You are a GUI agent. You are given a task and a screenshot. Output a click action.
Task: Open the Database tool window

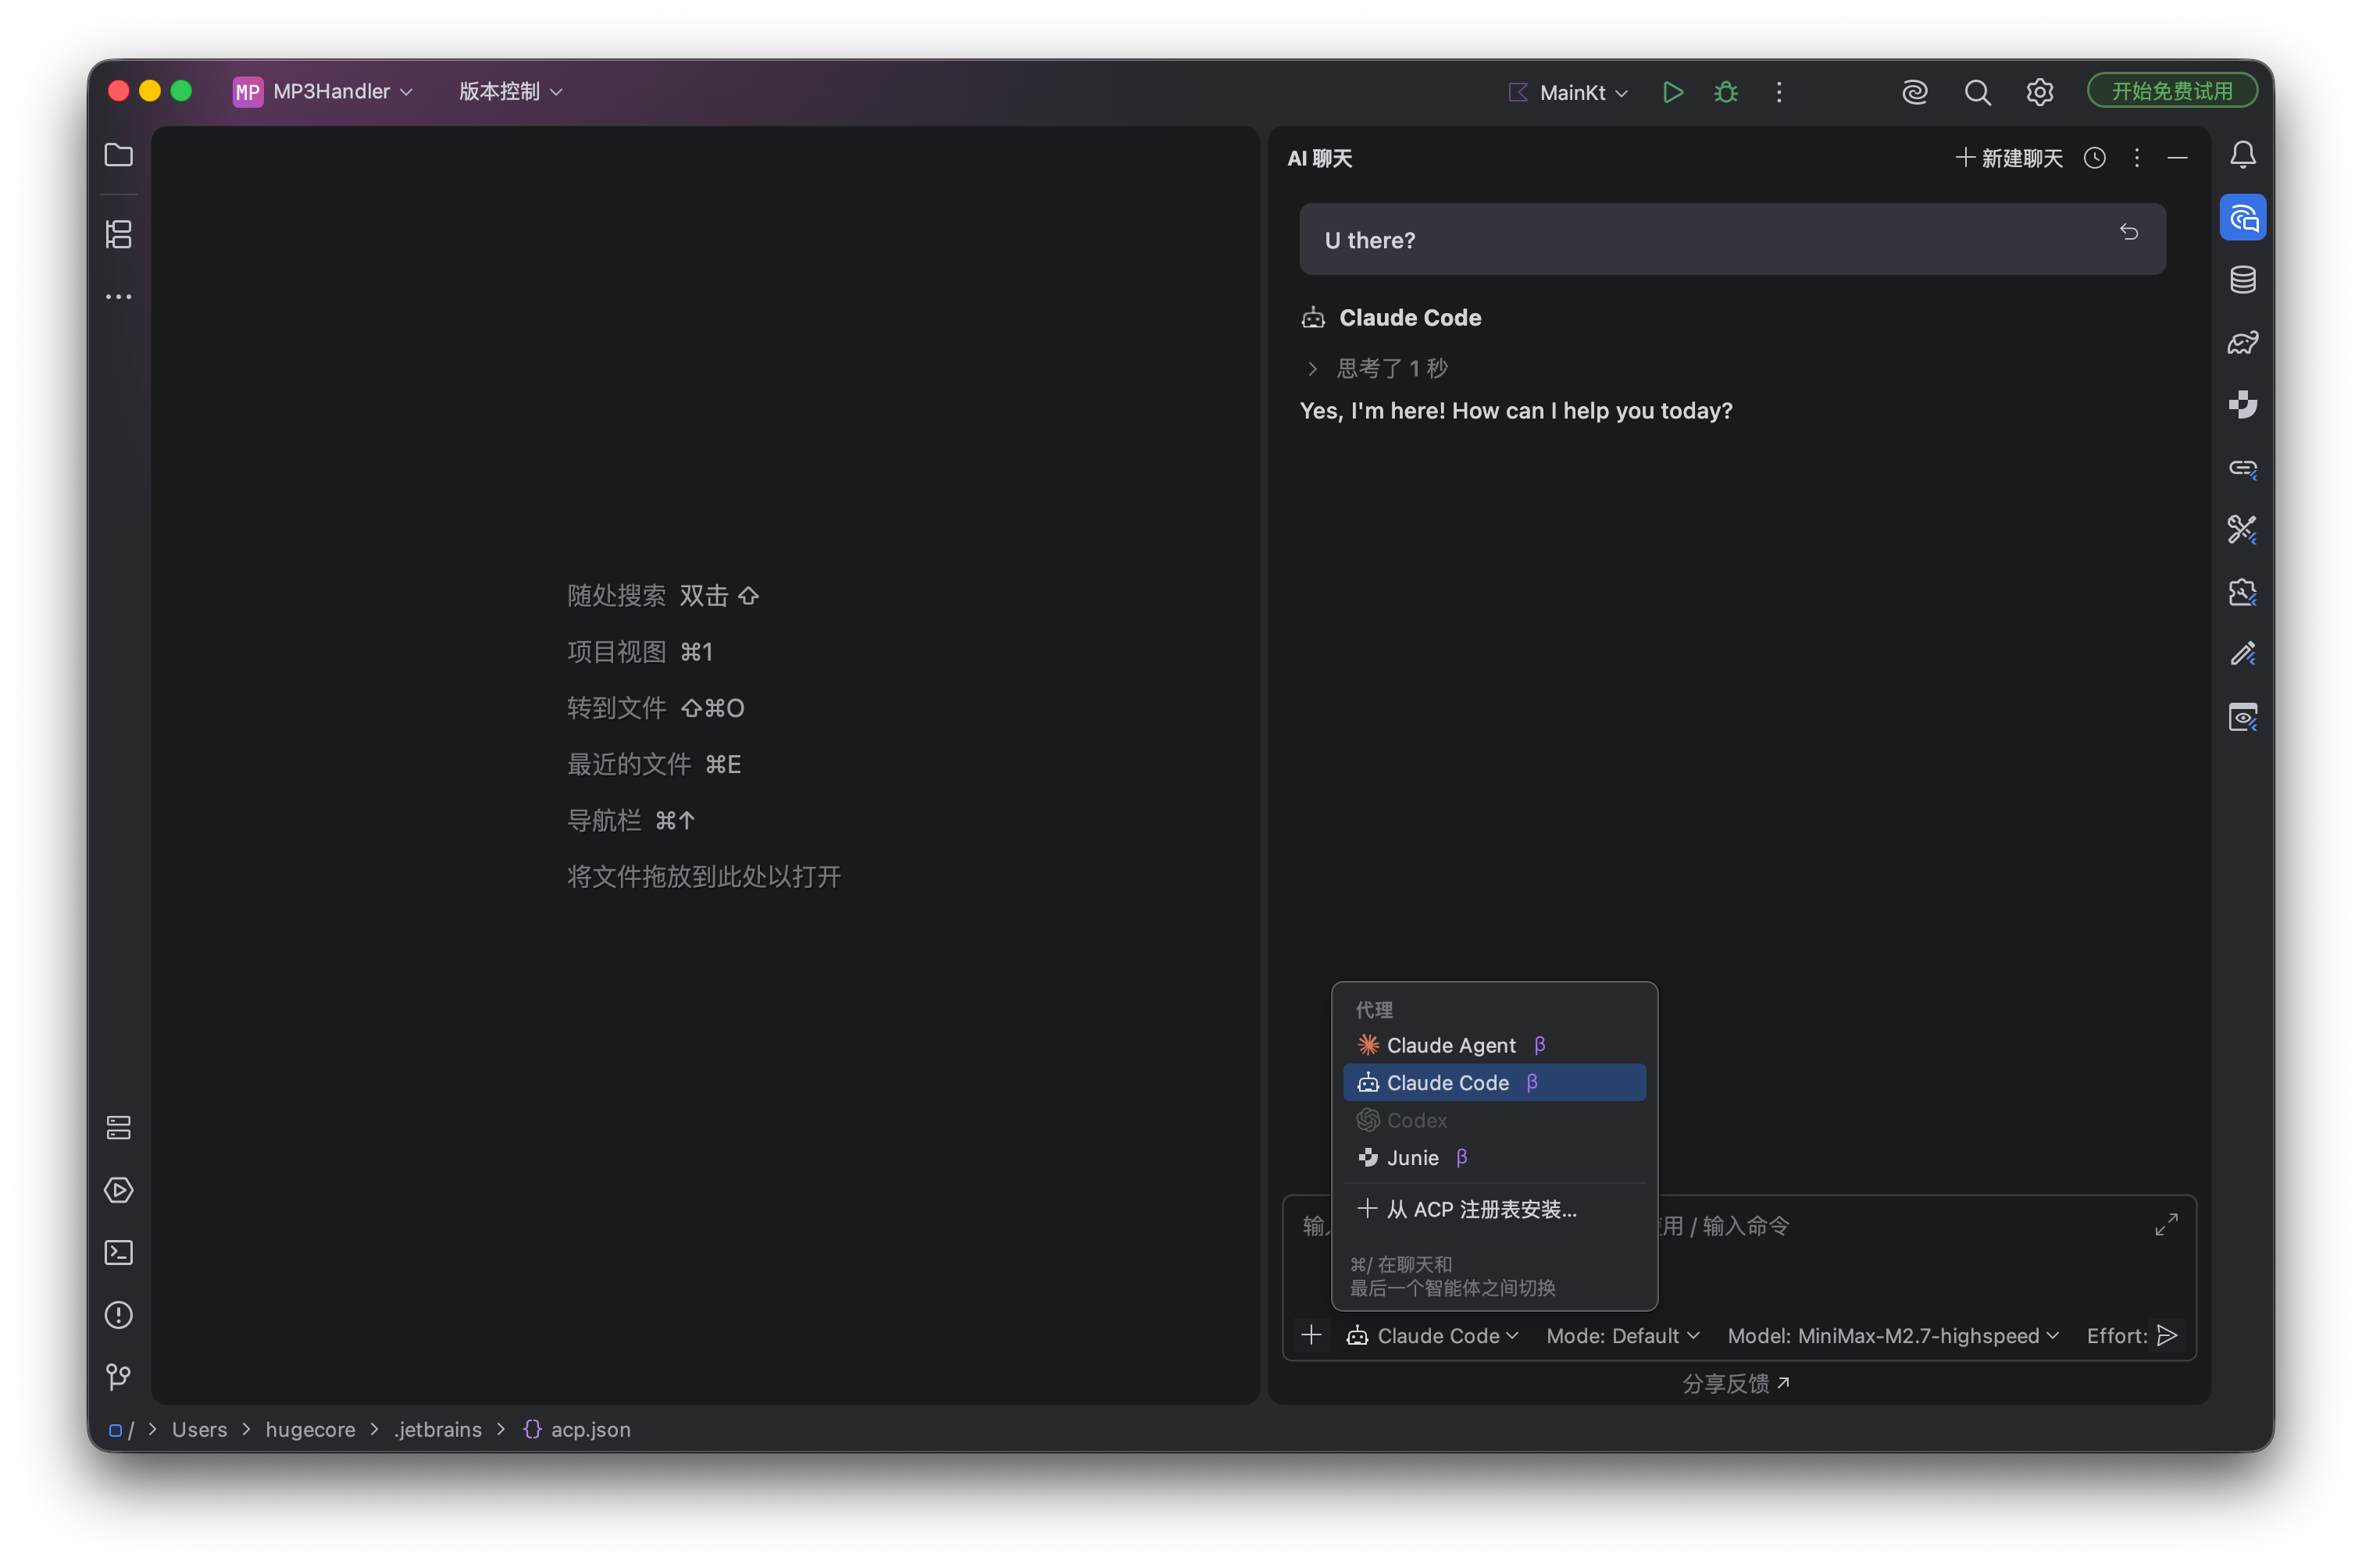[x=2243, y=280]
